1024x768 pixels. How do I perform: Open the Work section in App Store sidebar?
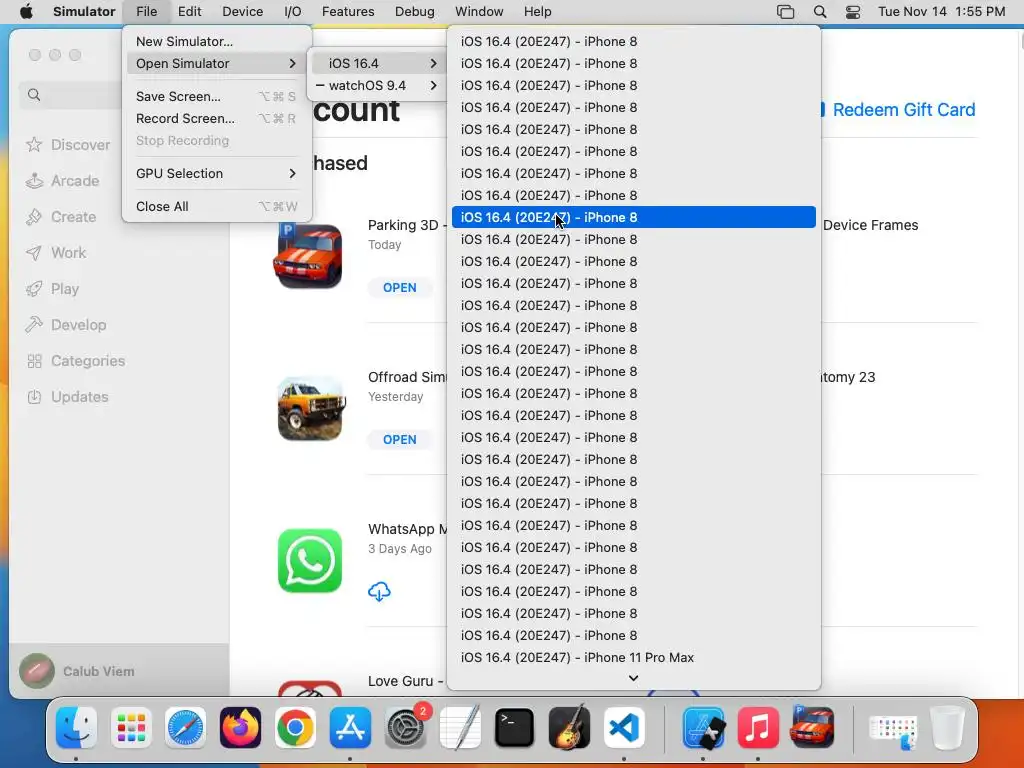tap(56, 252)
